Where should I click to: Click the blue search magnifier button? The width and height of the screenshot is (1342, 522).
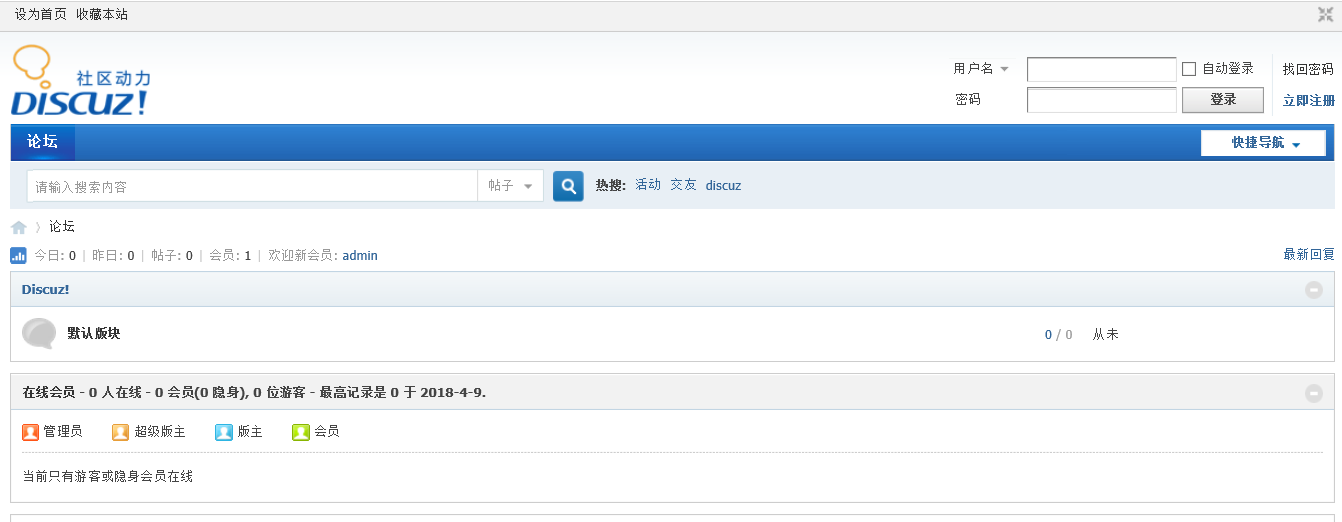coord(568,186)
